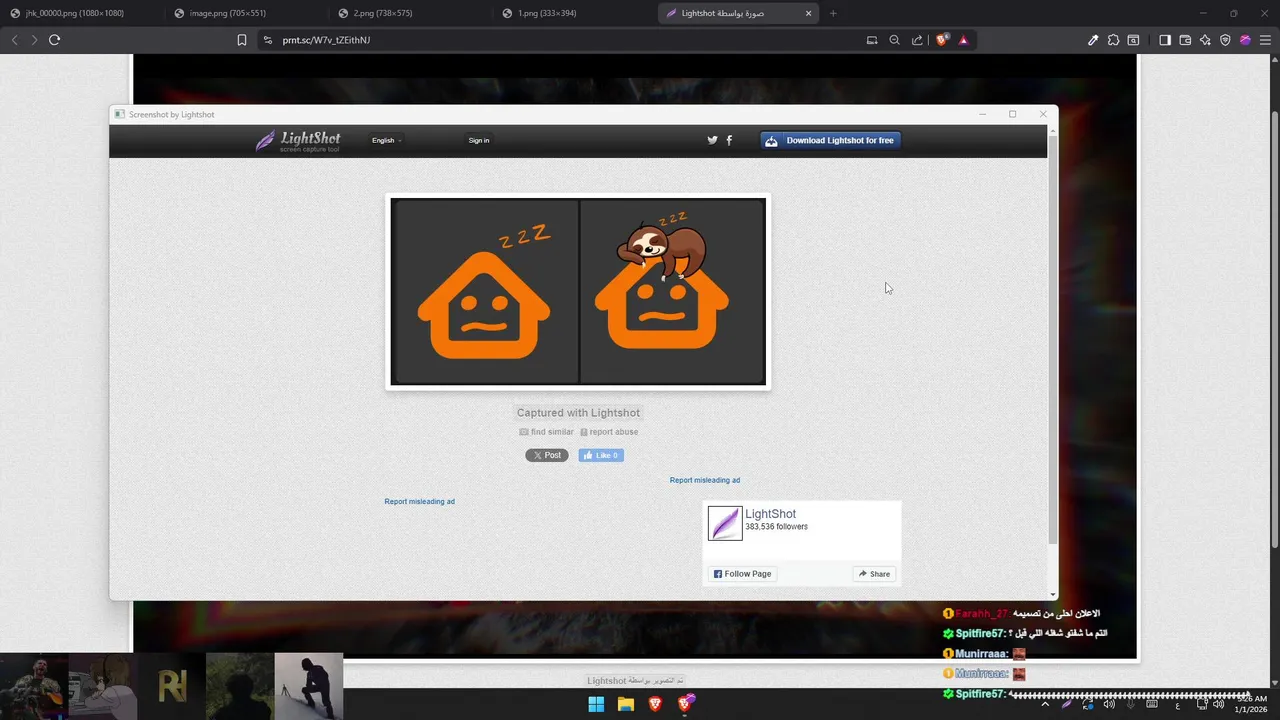The width and height of the screenshot is (1280, 720).
Task: Show hidden tray icons with the chevron
Action: click(1045, 704)
